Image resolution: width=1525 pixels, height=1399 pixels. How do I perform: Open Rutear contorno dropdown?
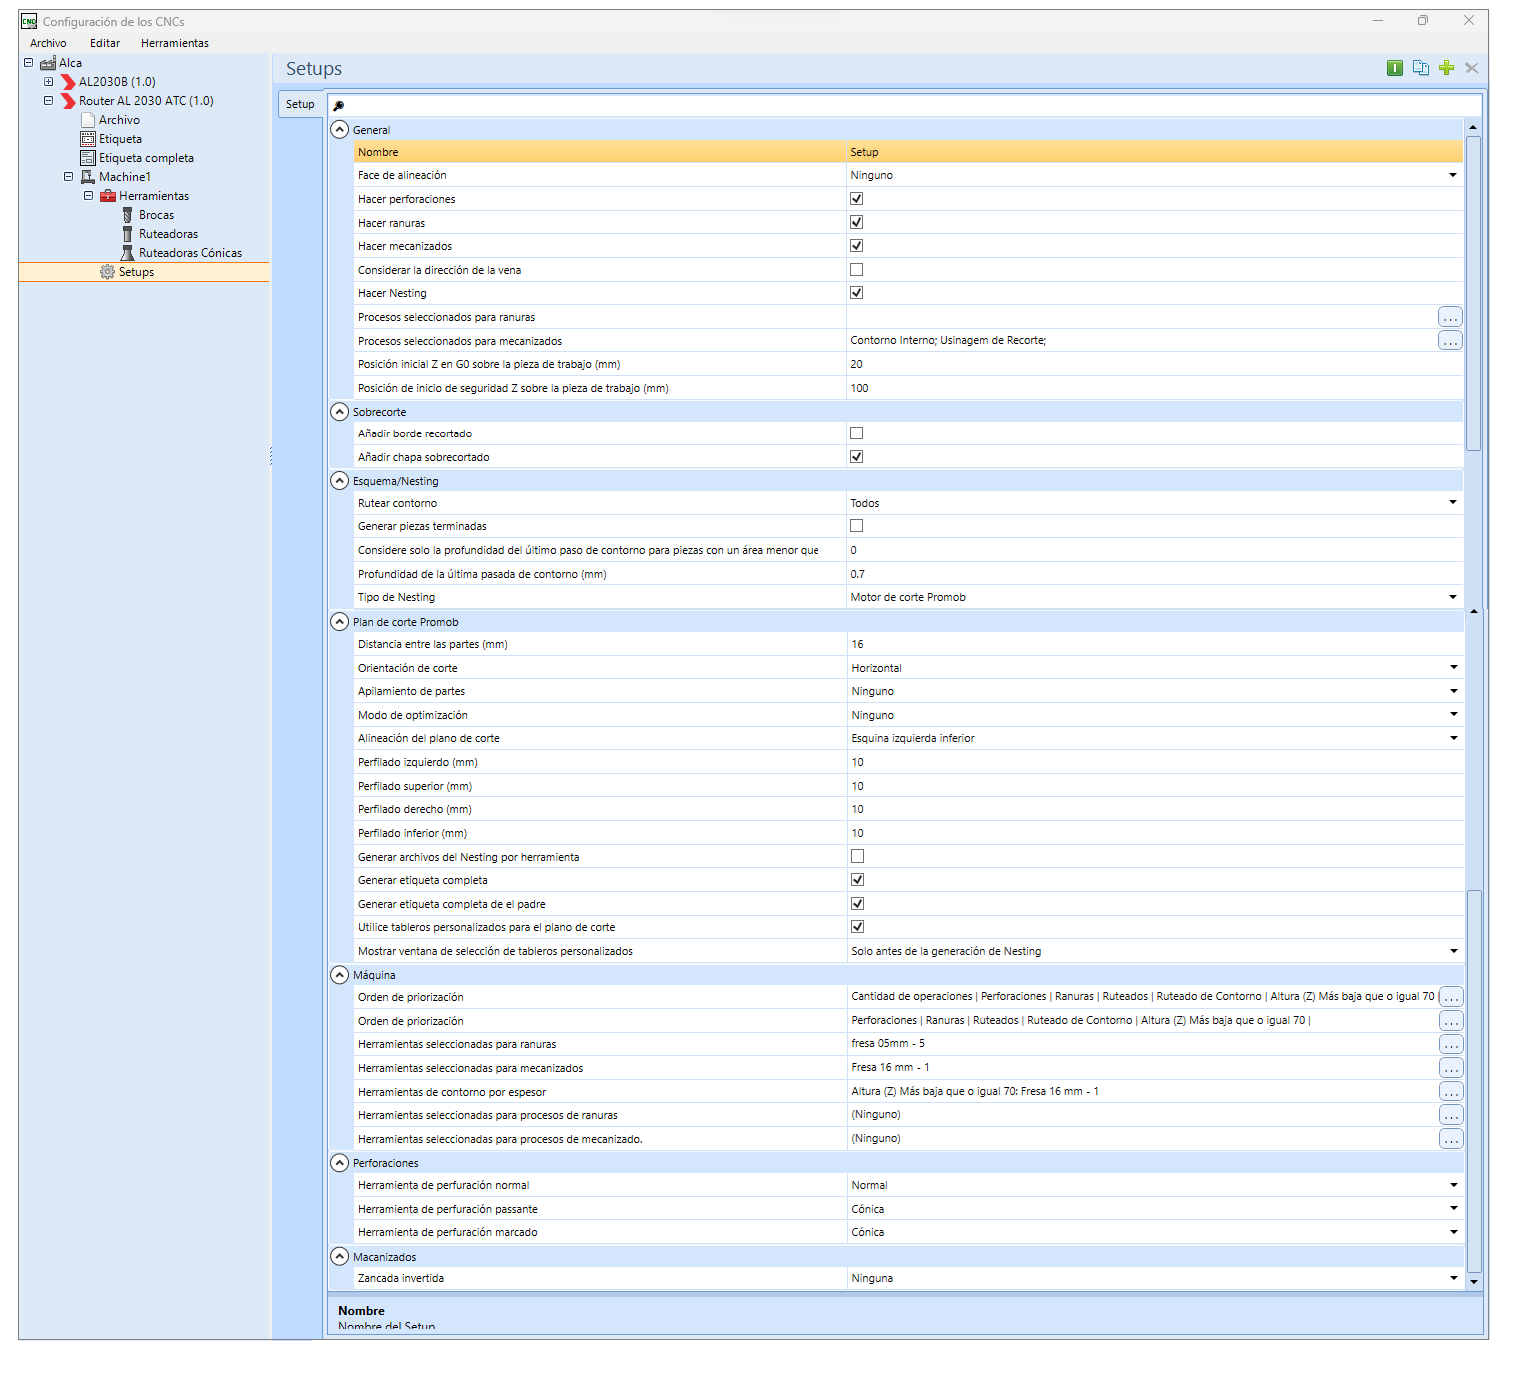pyautogui.click(x=1453, y=502)
